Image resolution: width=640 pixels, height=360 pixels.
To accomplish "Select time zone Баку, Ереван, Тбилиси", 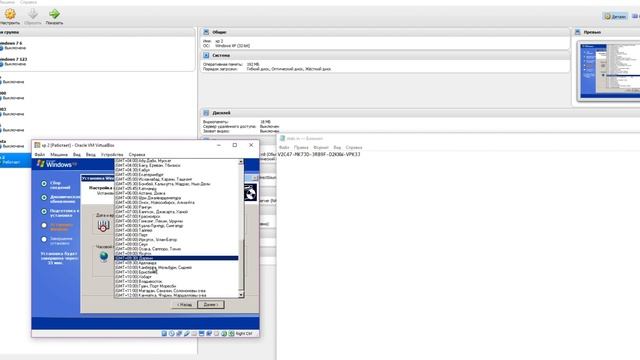I will point(176,165).
